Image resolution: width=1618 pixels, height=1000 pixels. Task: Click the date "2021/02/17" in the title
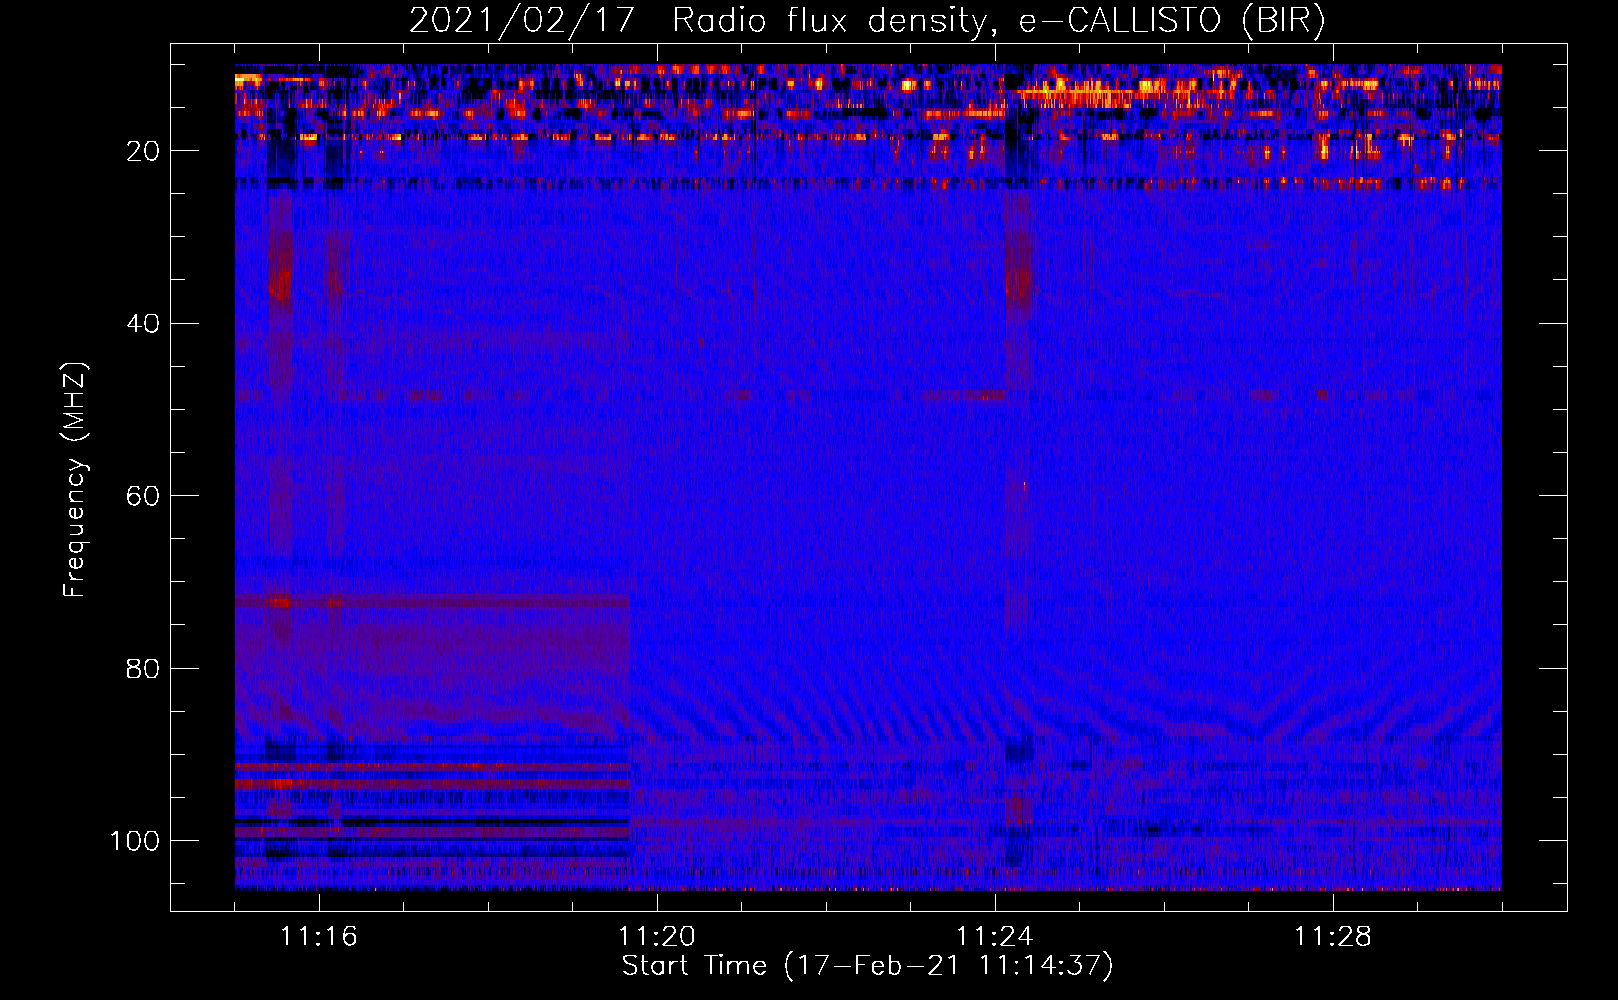pos(522,21)
